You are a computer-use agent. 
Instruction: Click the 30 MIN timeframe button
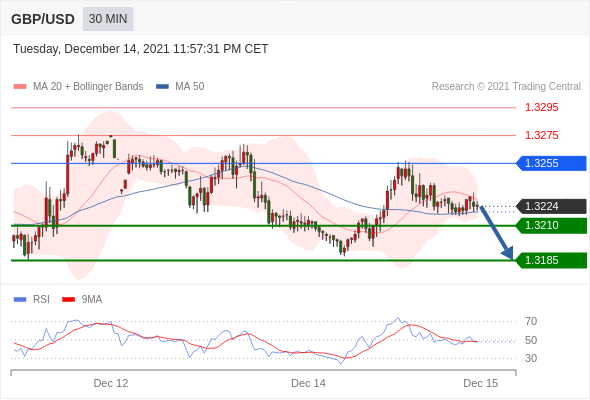[108, 19]
